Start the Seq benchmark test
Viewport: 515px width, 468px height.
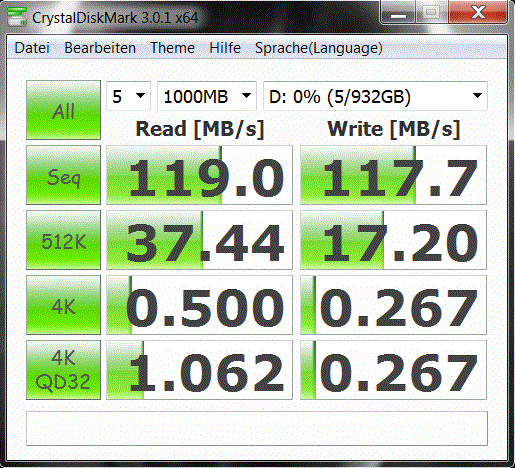tap(63, 175)
